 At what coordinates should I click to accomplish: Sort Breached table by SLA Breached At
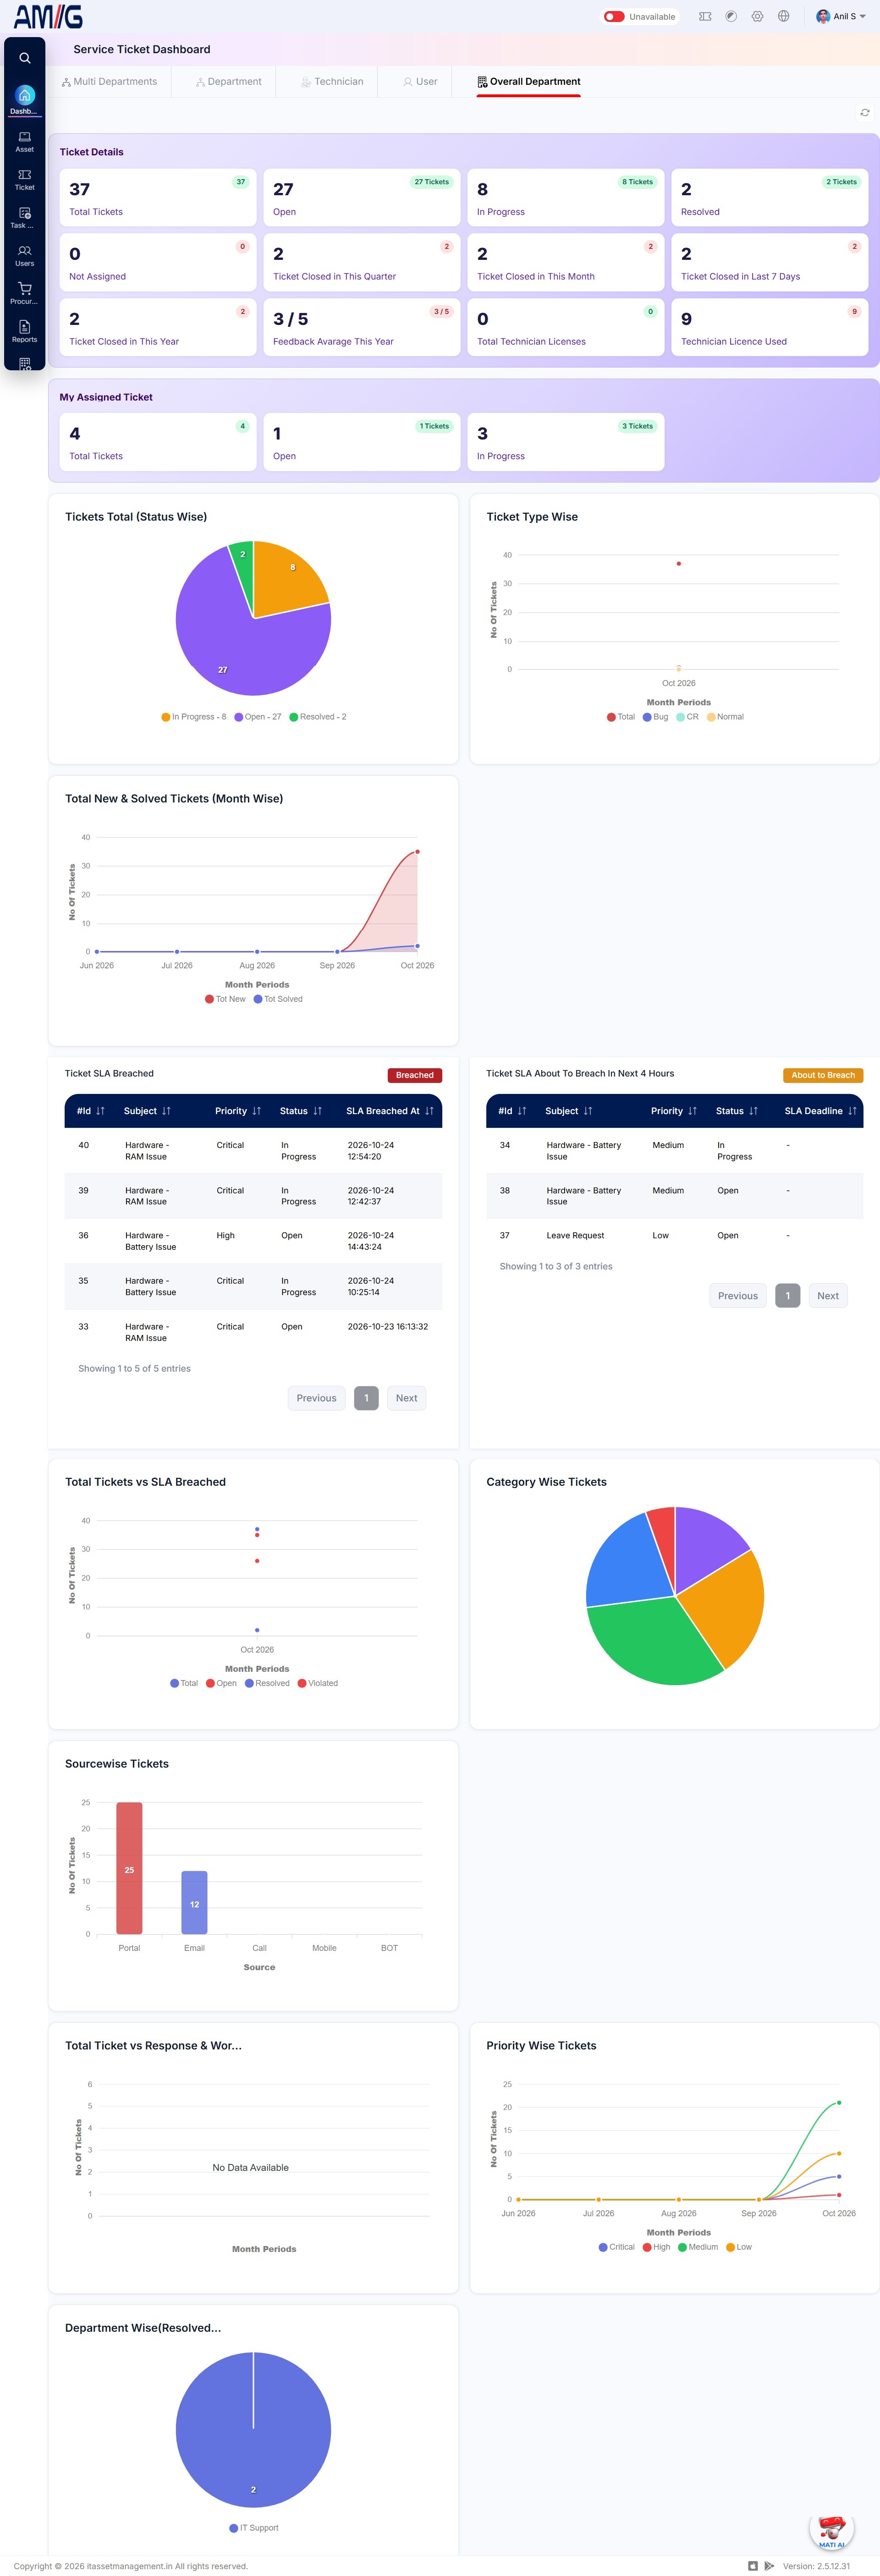(390, 1111)
